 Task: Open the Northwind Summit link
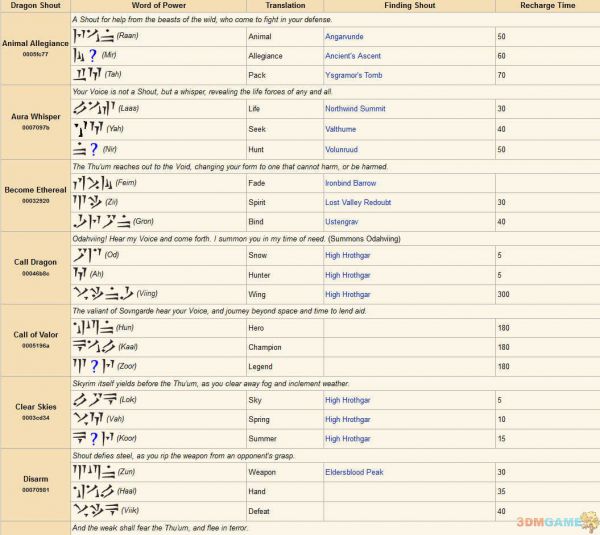coord(355,109)
